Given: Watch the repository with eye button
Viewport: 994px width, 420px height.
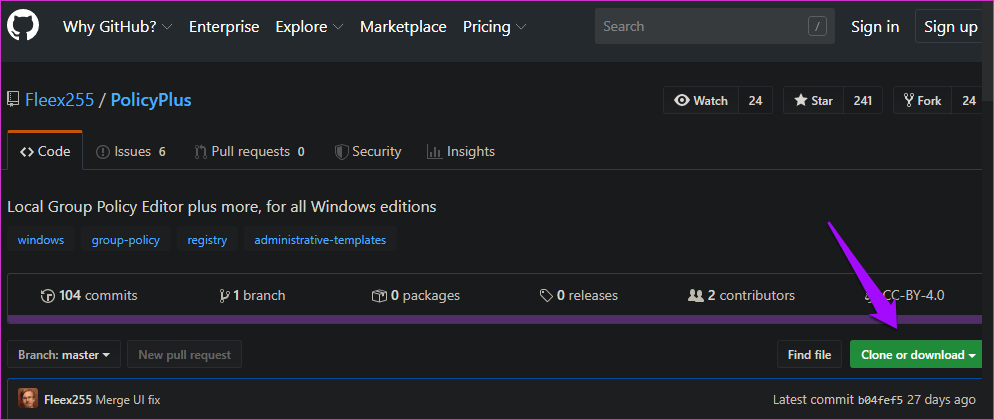Looking at the screenshot, I should (701, 101).
